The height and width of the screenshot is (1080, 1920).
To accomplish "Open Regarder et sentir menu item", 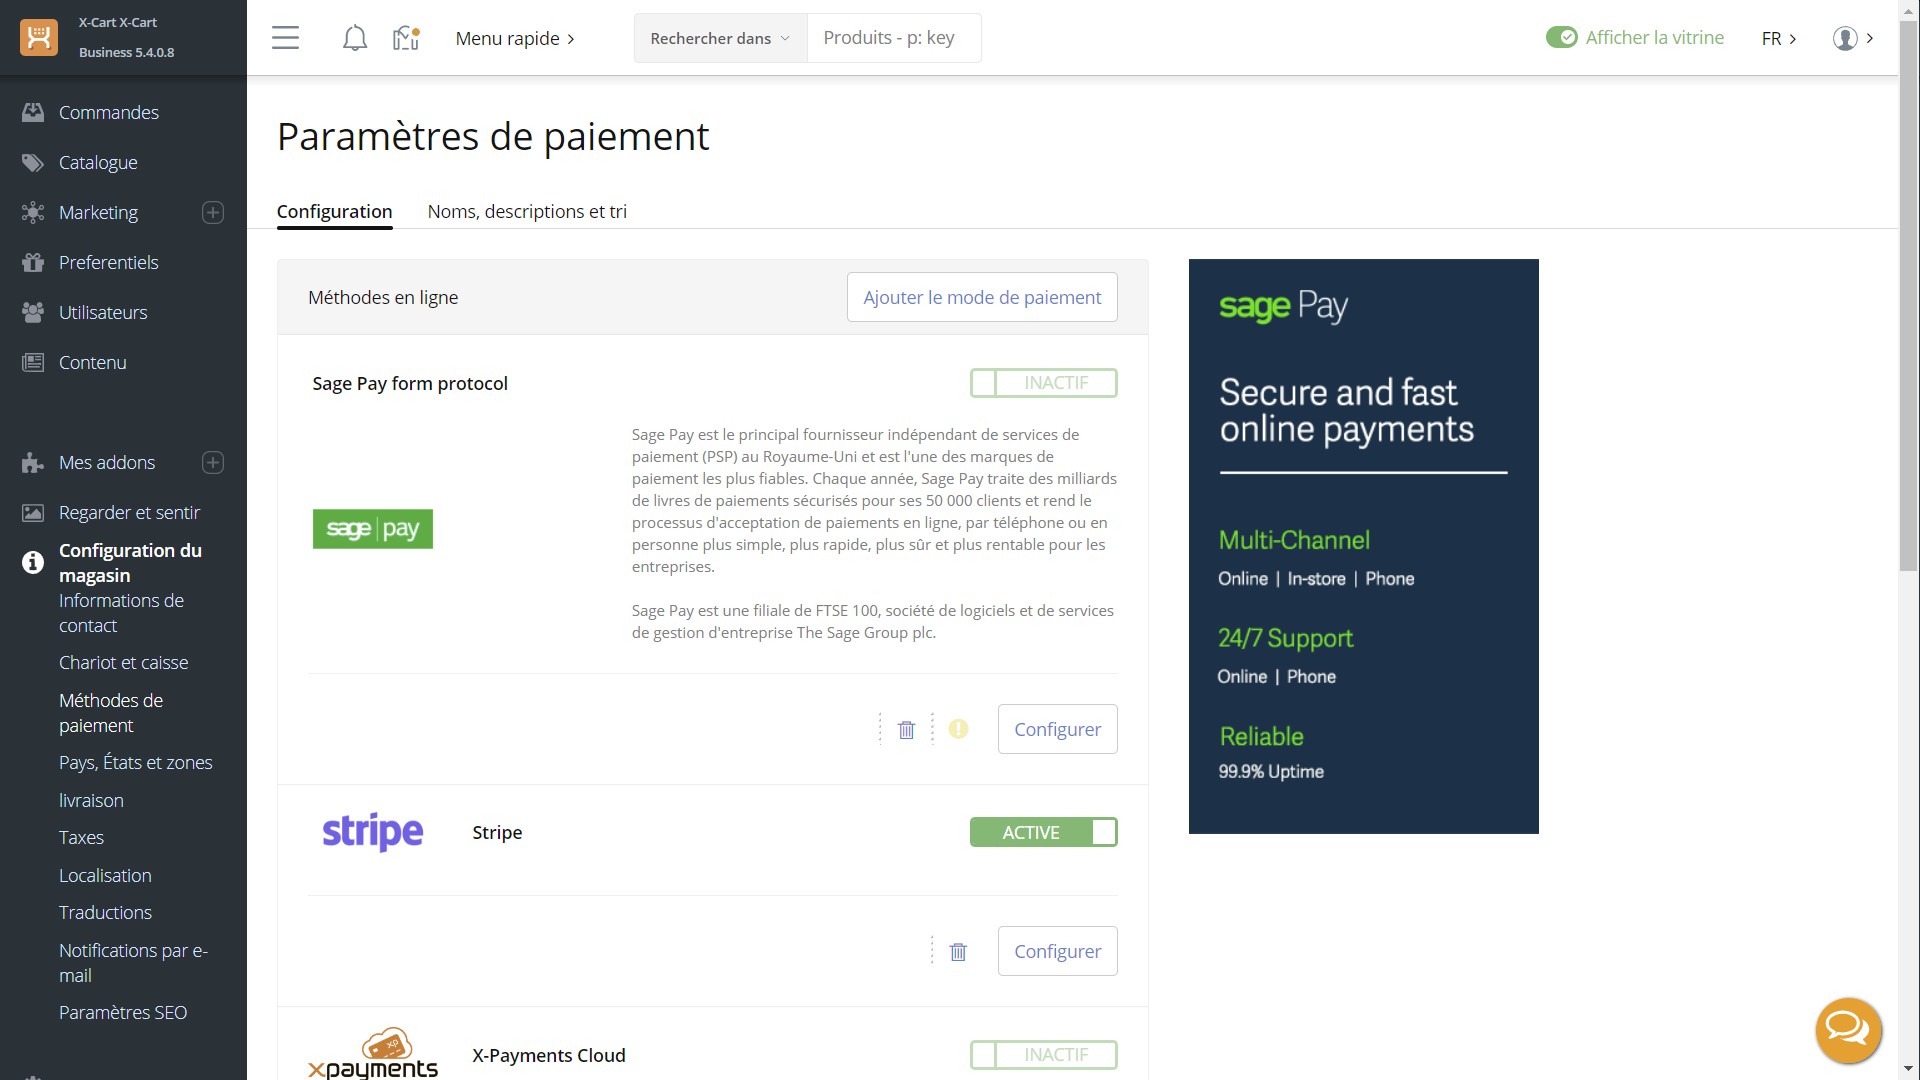I will pyautogui.click(x=129, y=512).
